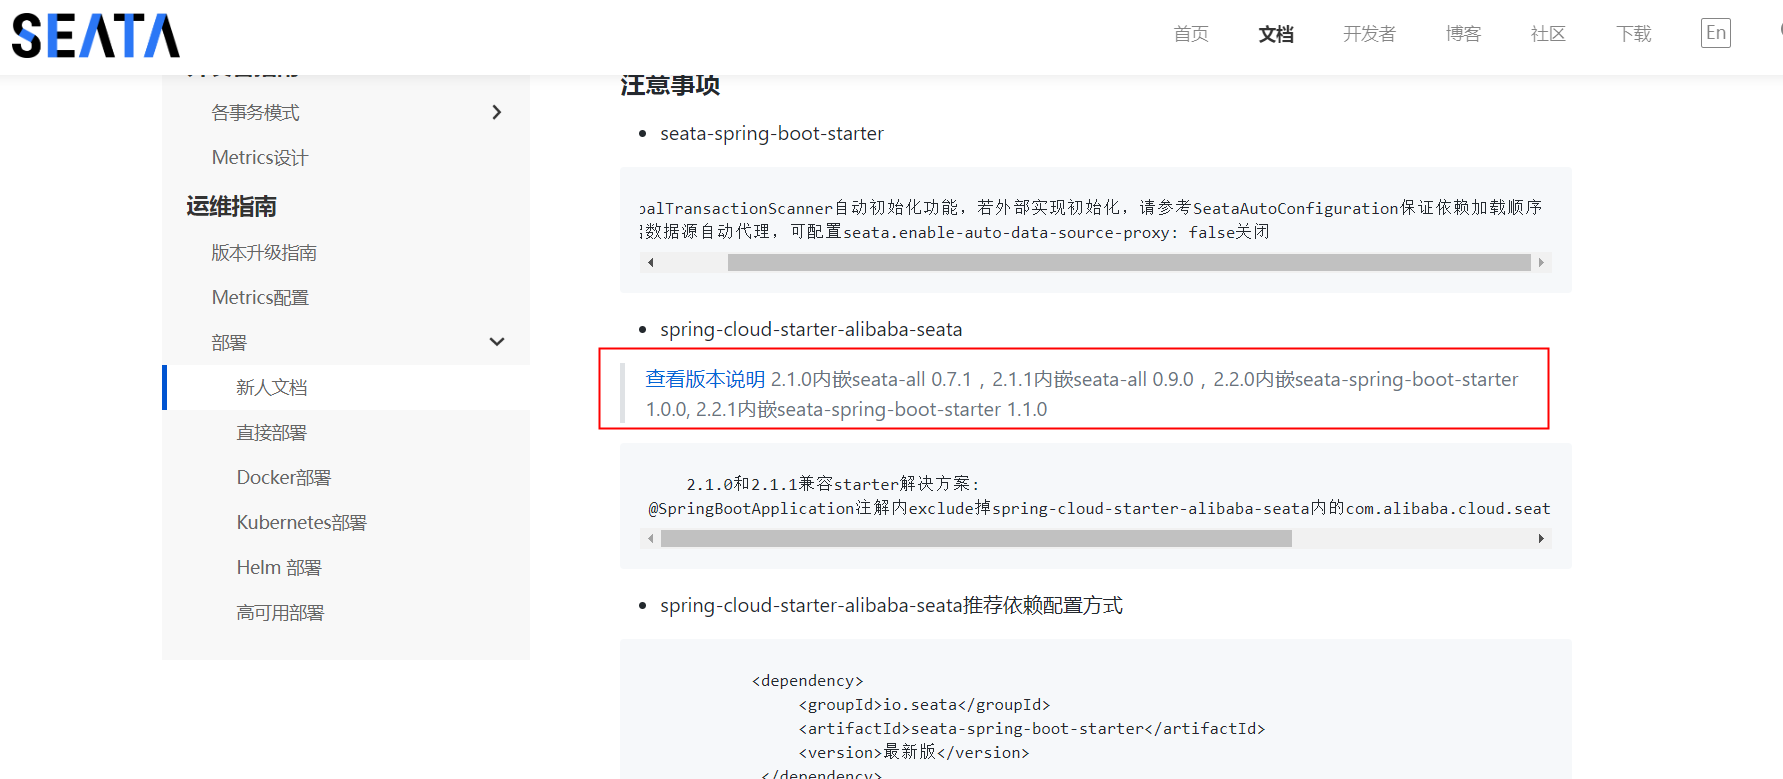Viewport: 1783px width, 779px height.
Task: Click the 注意事项 page heading
Action: 670,85
